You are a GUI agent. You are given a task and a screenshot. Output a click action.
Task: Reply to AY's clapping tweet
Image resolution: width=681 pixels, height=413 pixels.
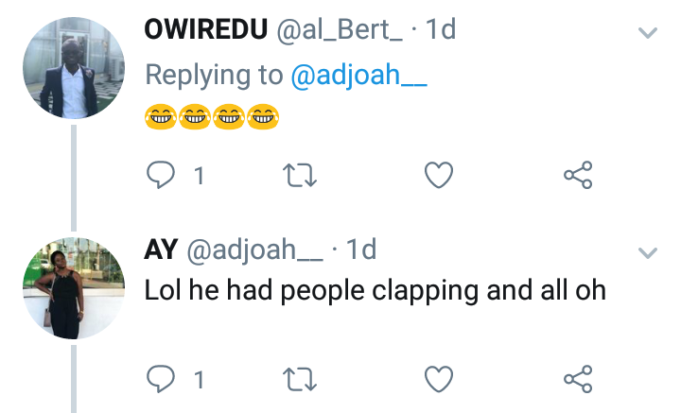click(x=161, y=379)
